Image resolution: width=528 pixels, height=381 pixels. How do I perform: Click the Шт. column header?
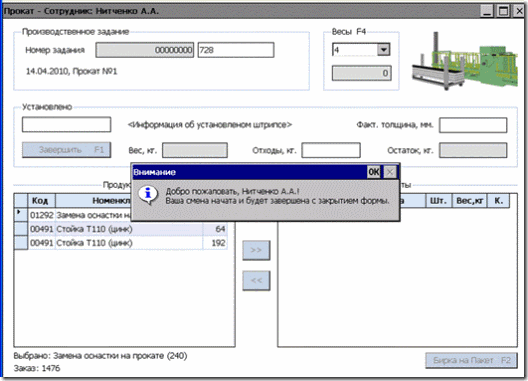point(438,201)
